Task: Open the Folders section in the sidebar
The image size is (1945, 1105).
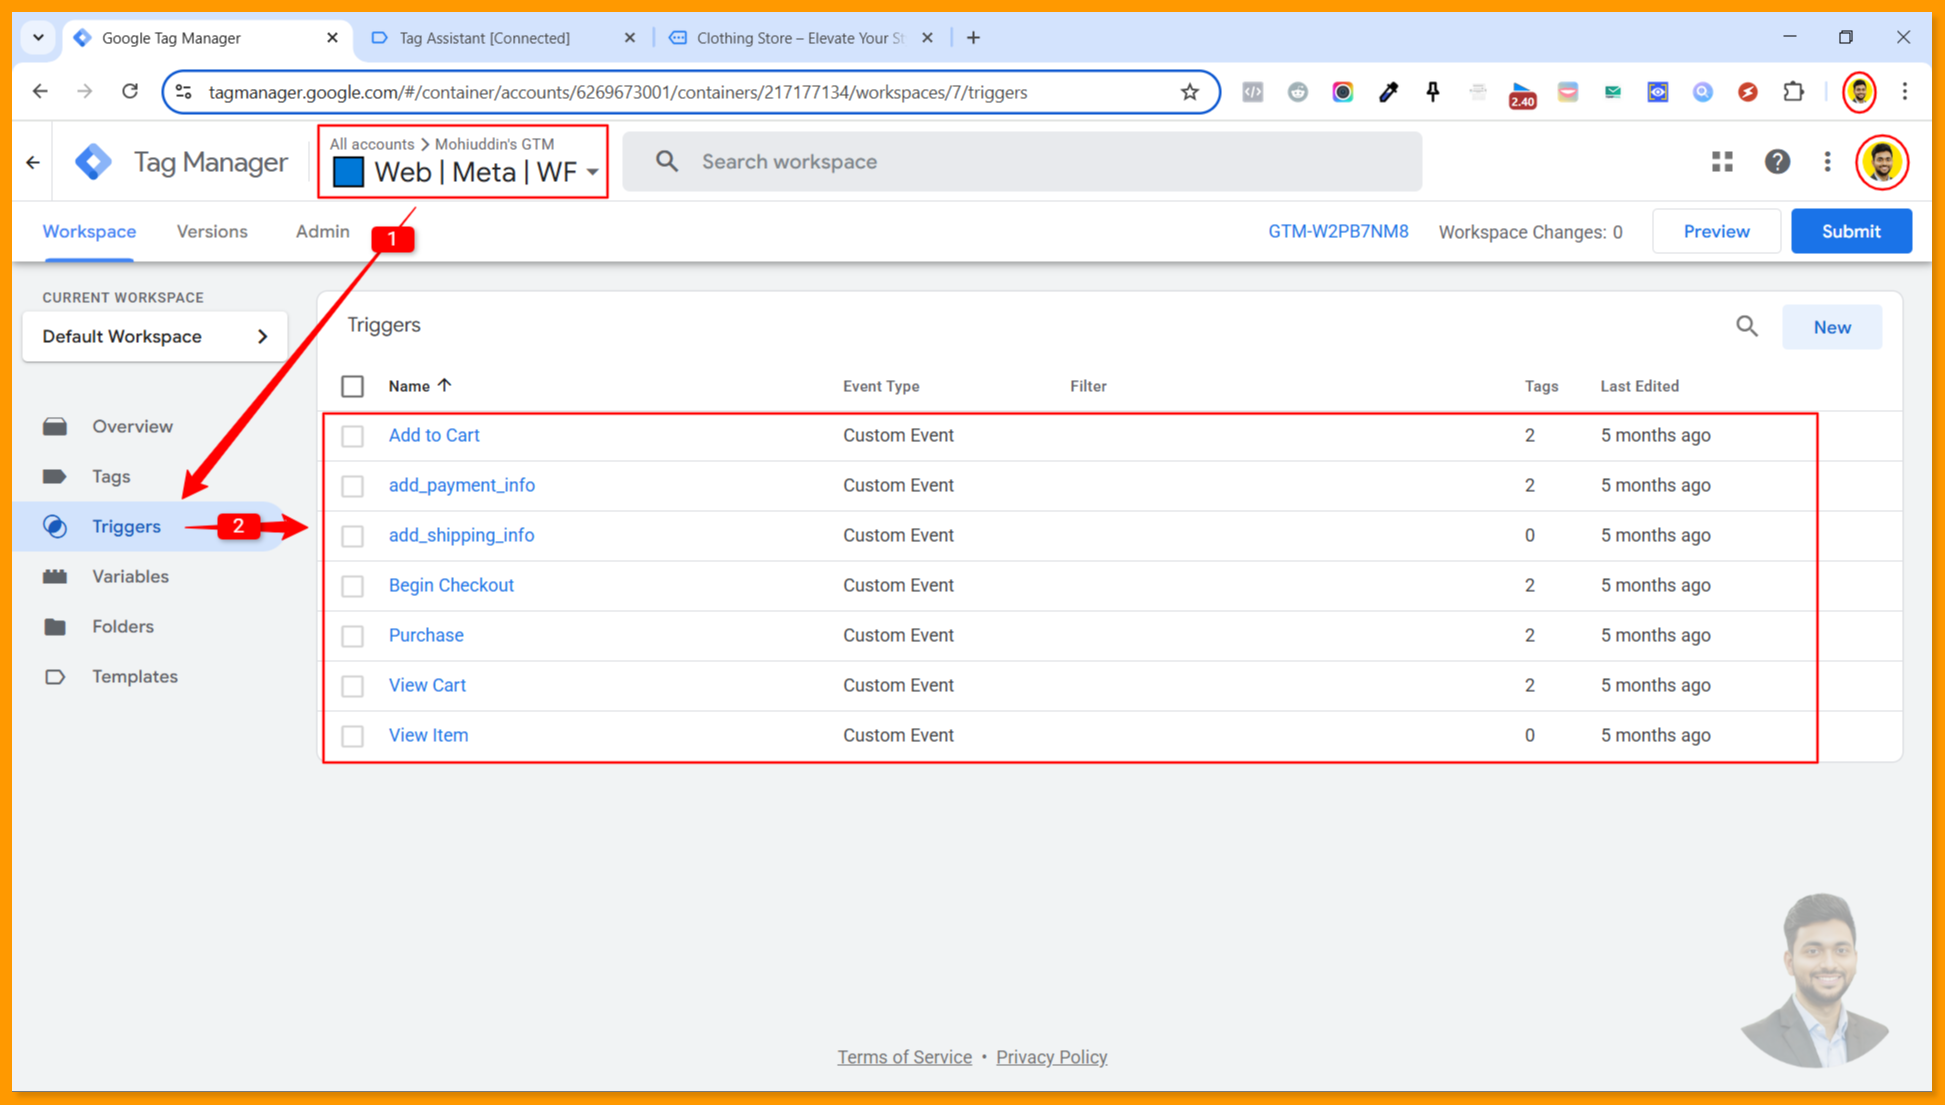Action: pos(122,626)
